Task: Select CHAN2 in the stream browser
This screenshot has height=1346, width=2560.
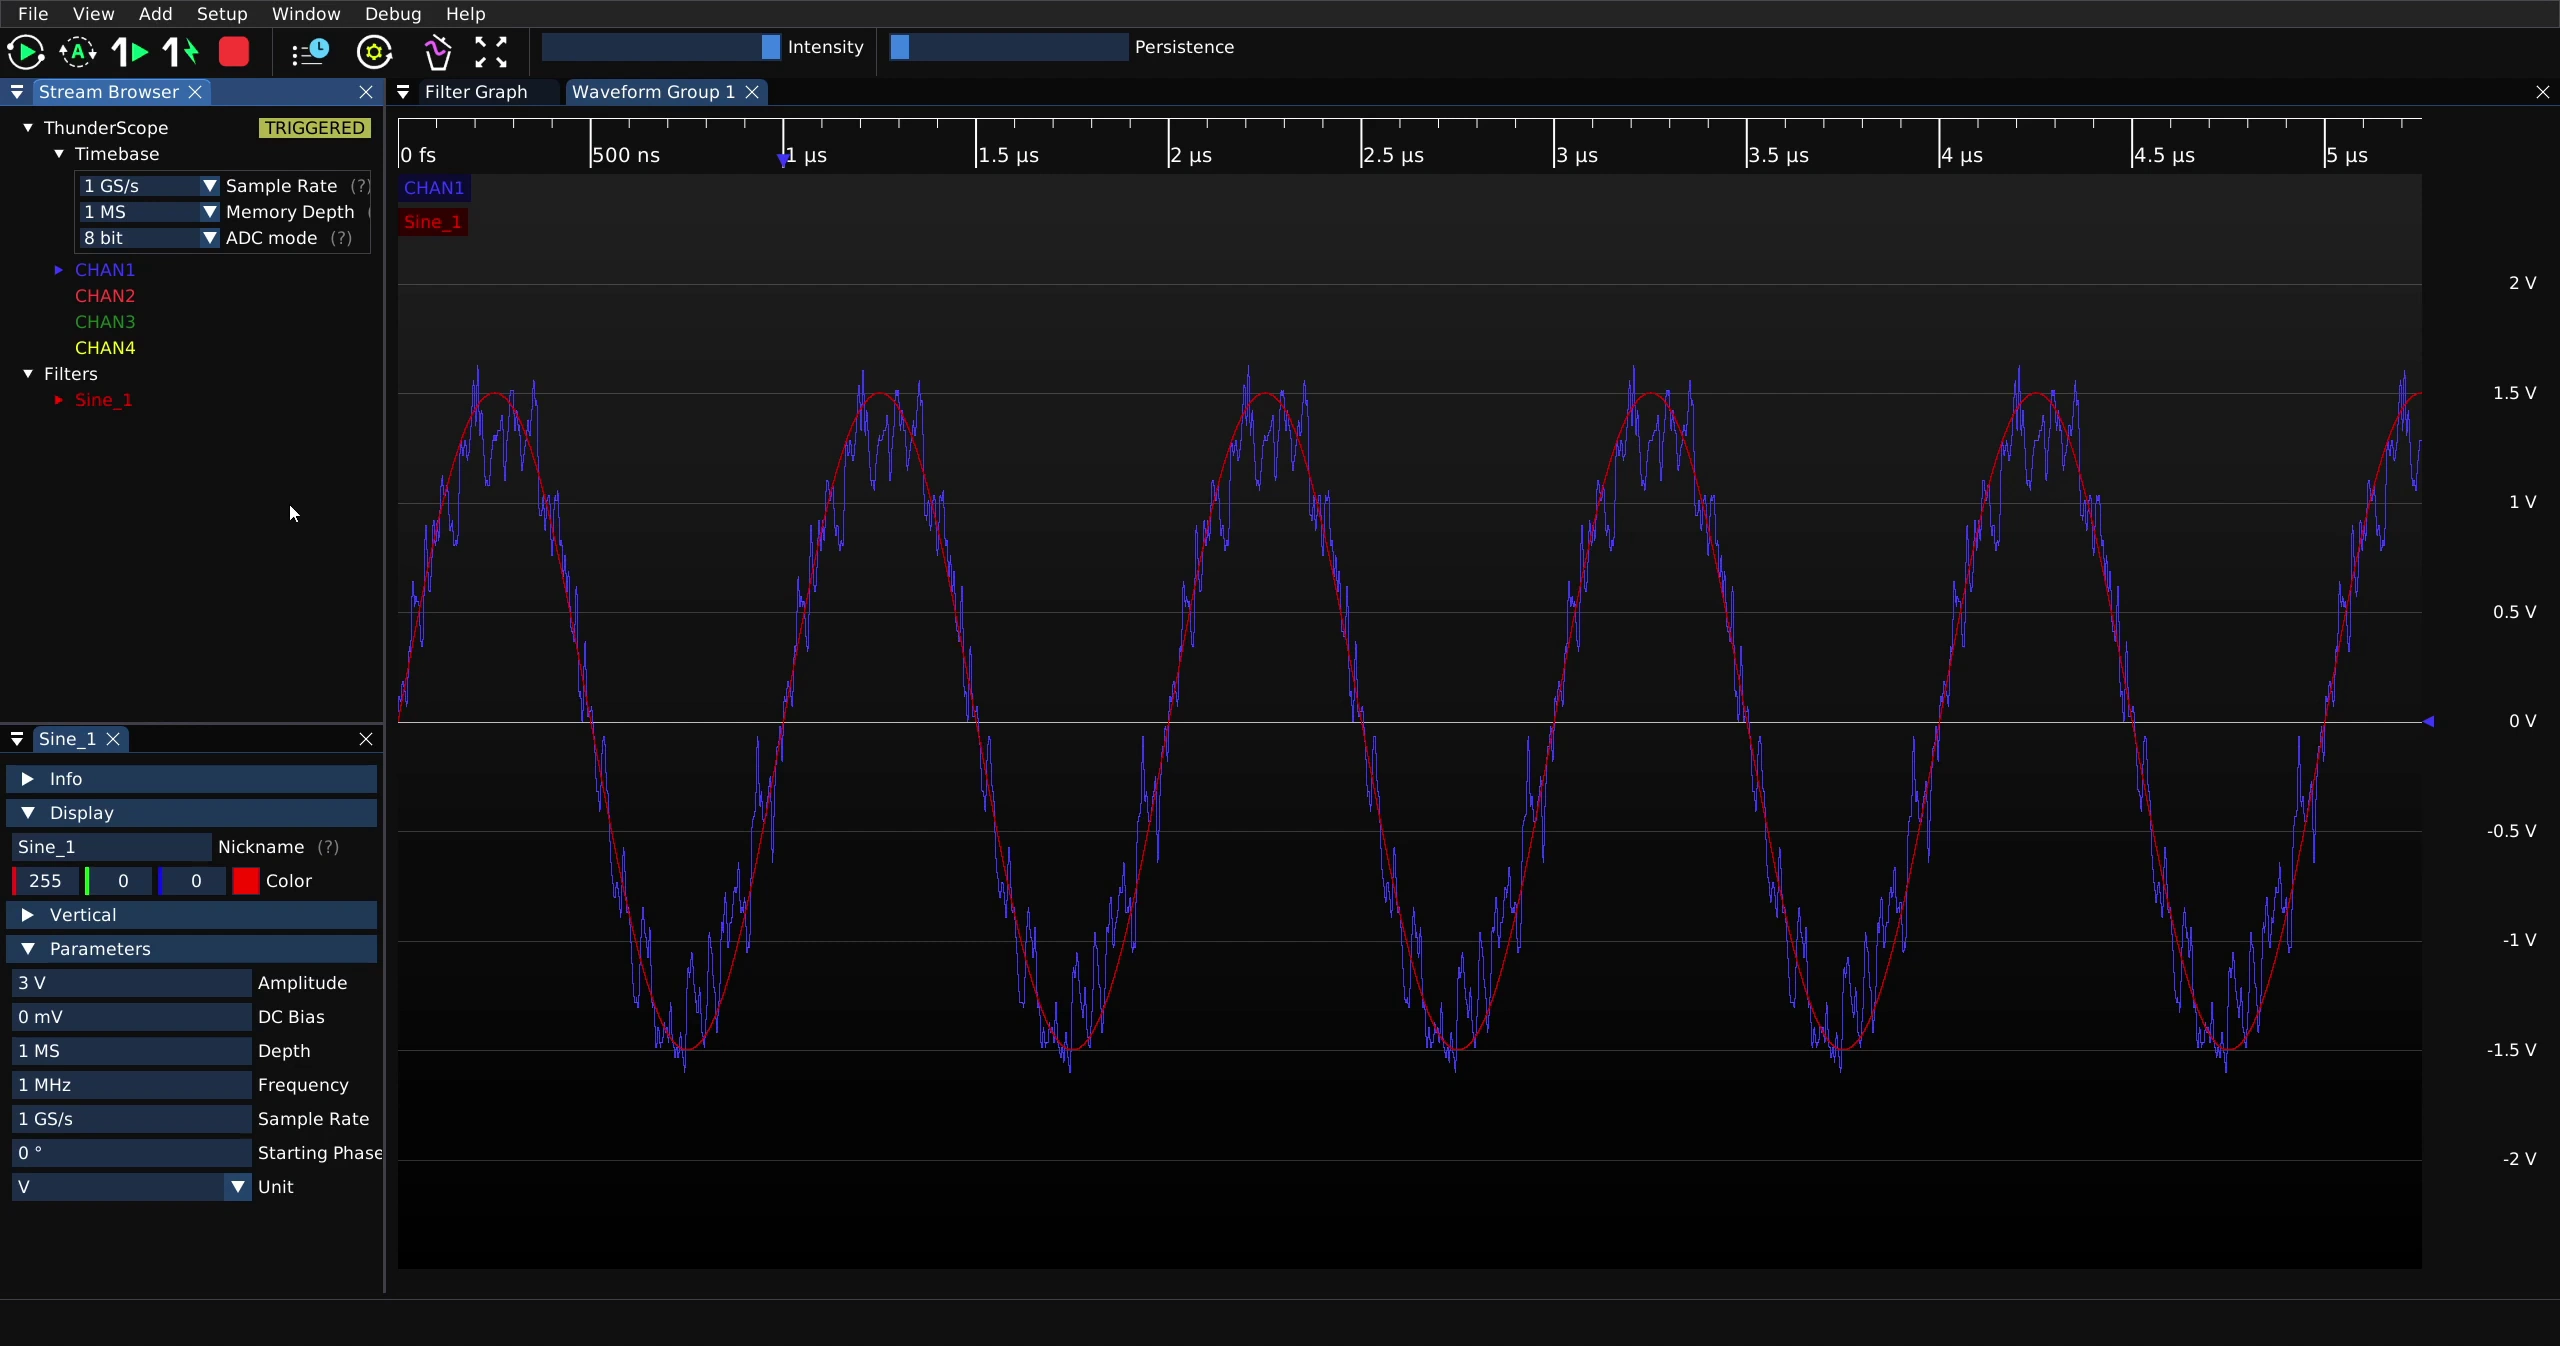Action: point(105,296)
